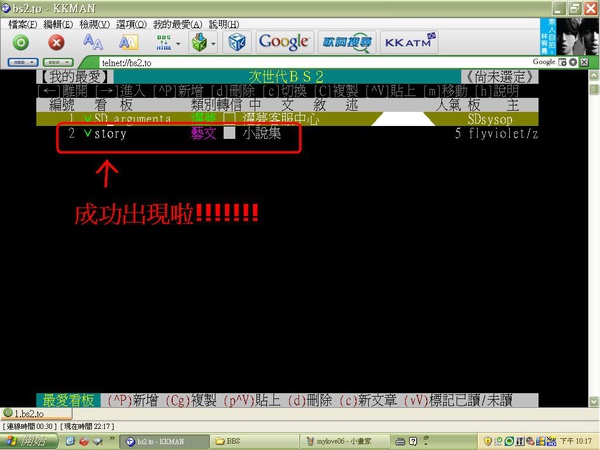Click the SDsysop board master name
This screenshot has height=450, width=600.
tap(490, 119)
